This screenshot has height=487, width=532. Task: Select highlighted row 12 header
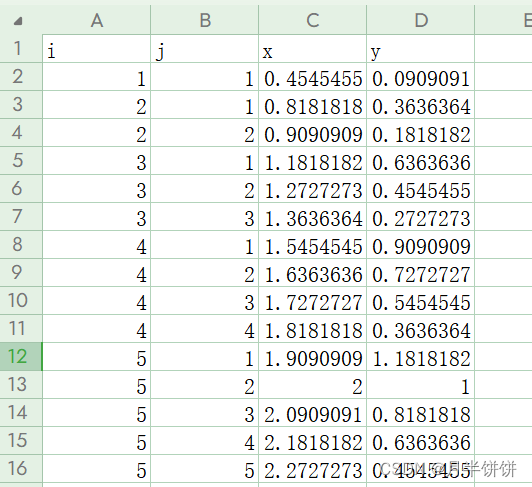coord(21,357)
